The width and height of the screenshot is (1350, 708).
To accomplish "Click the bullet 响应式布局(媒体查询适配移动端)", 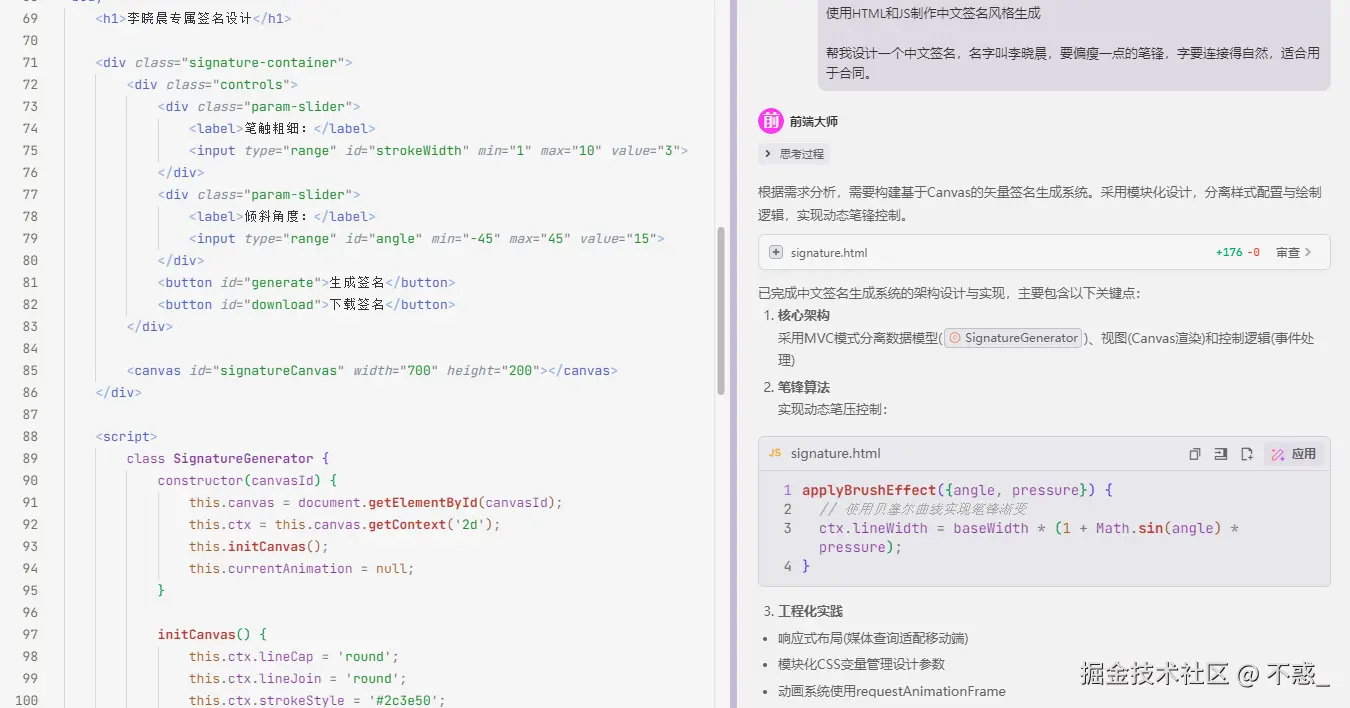I will [x=873, y=638].
